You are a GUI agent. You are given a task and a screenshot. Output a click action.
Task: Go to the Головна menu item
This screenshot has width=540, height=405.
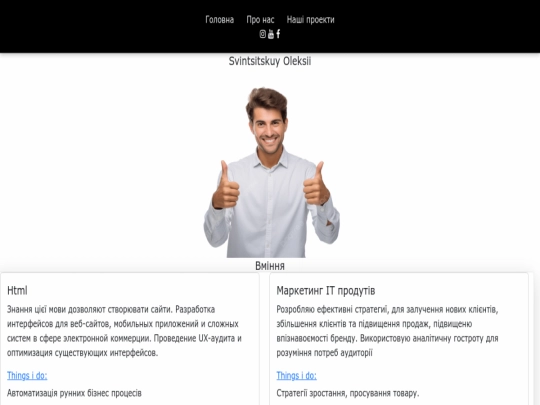(219, 20)
